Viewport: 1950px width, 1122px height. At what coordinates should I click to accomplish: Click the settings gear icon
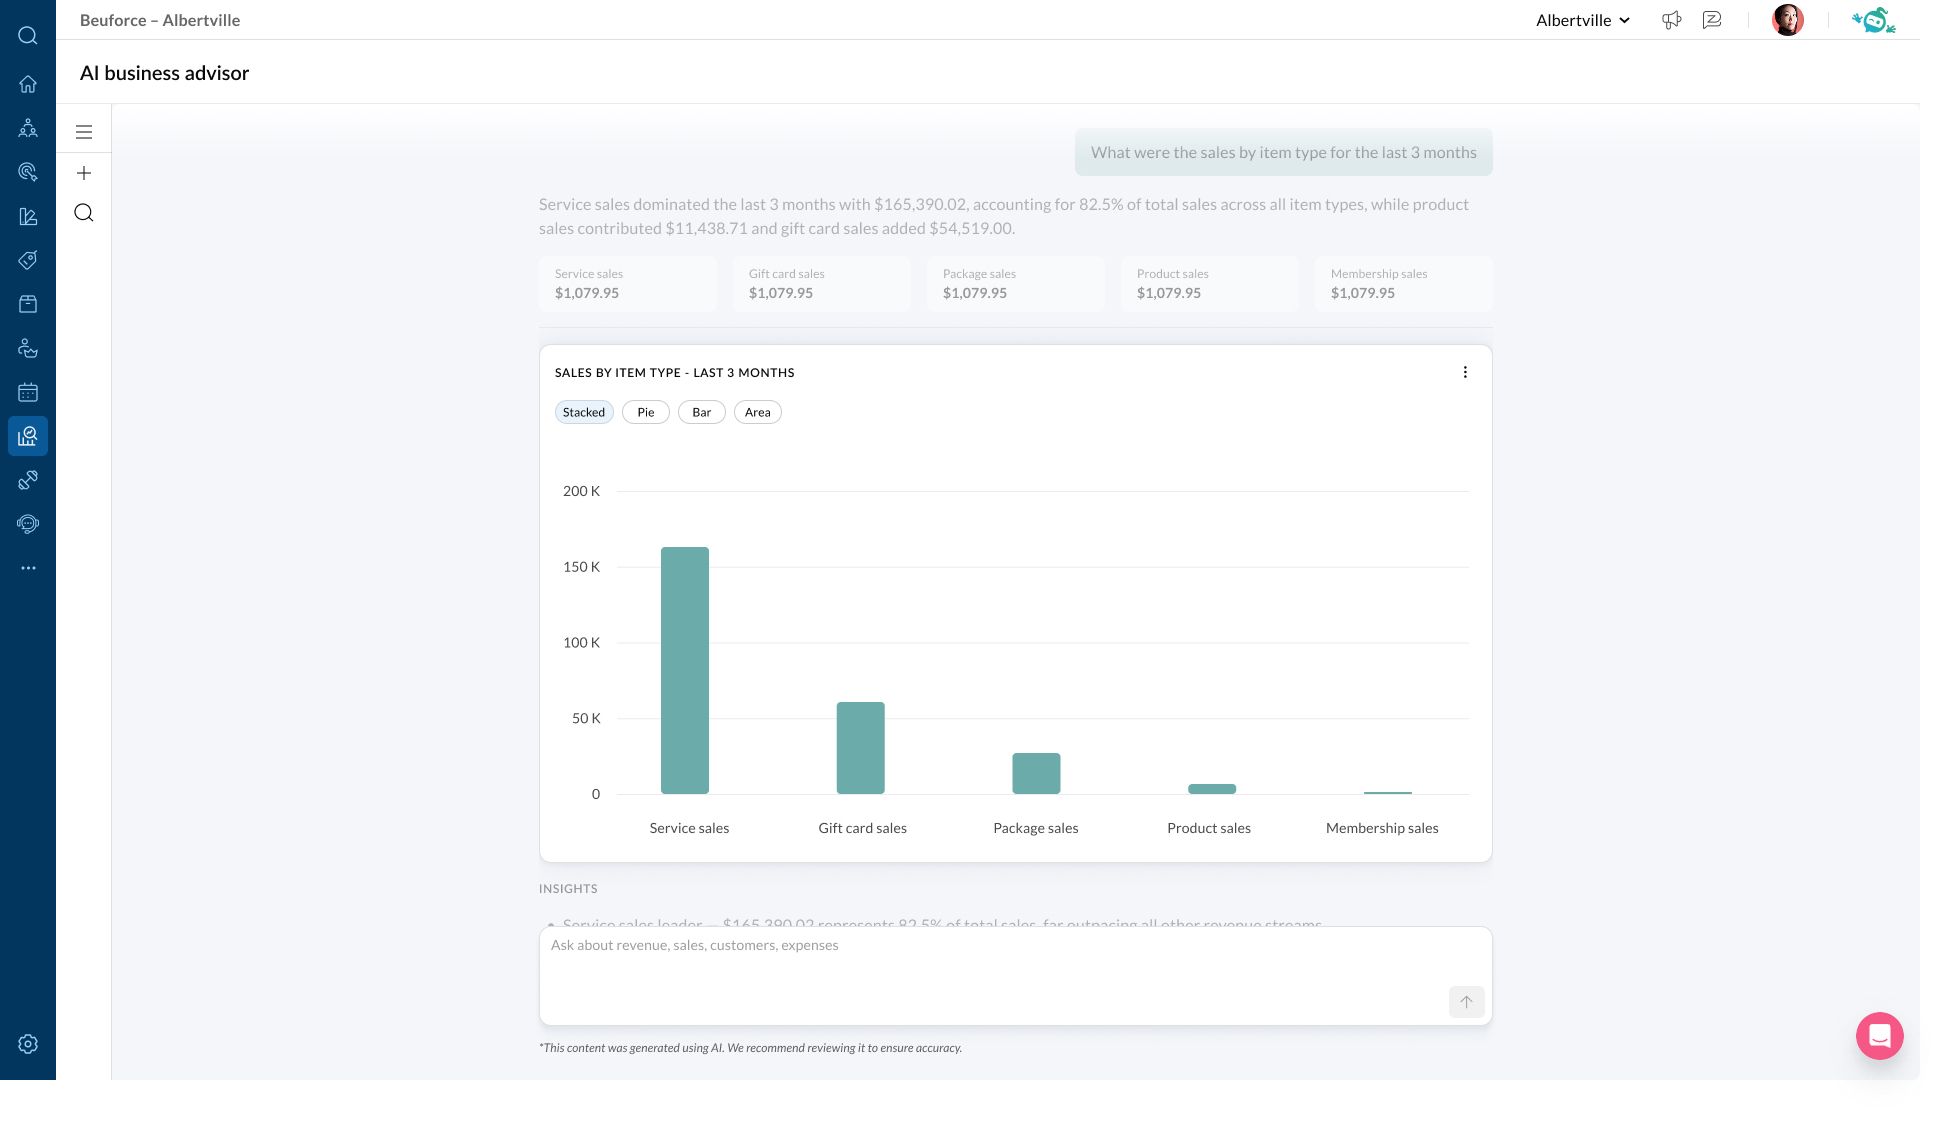[28, 1044]
